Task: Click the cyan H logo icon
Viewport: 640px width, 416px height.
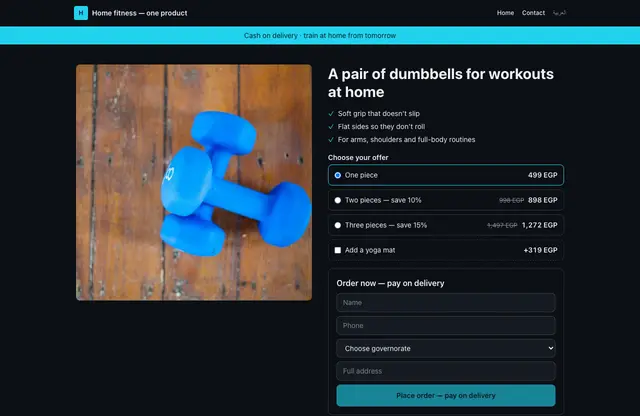Action: [x=81, y=13]
